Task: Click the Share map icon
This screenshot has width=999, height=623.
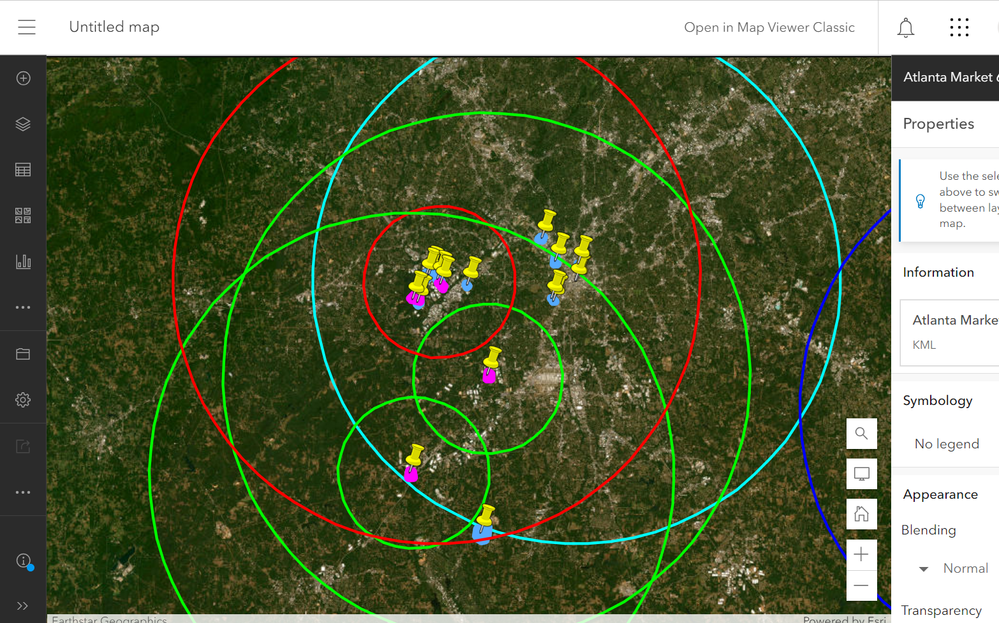Action: tap(23, 447)
